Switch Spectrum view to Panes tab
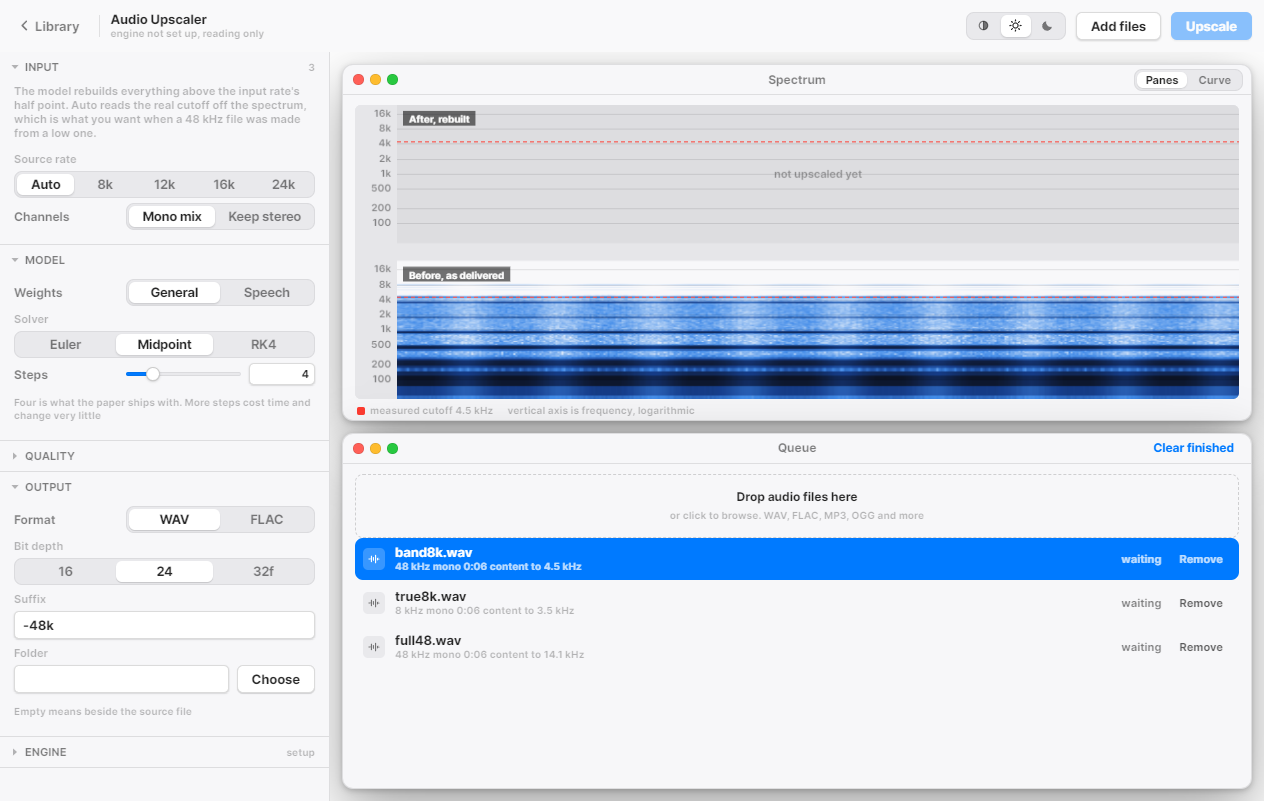1264x801 pixels. point(1162,80)
